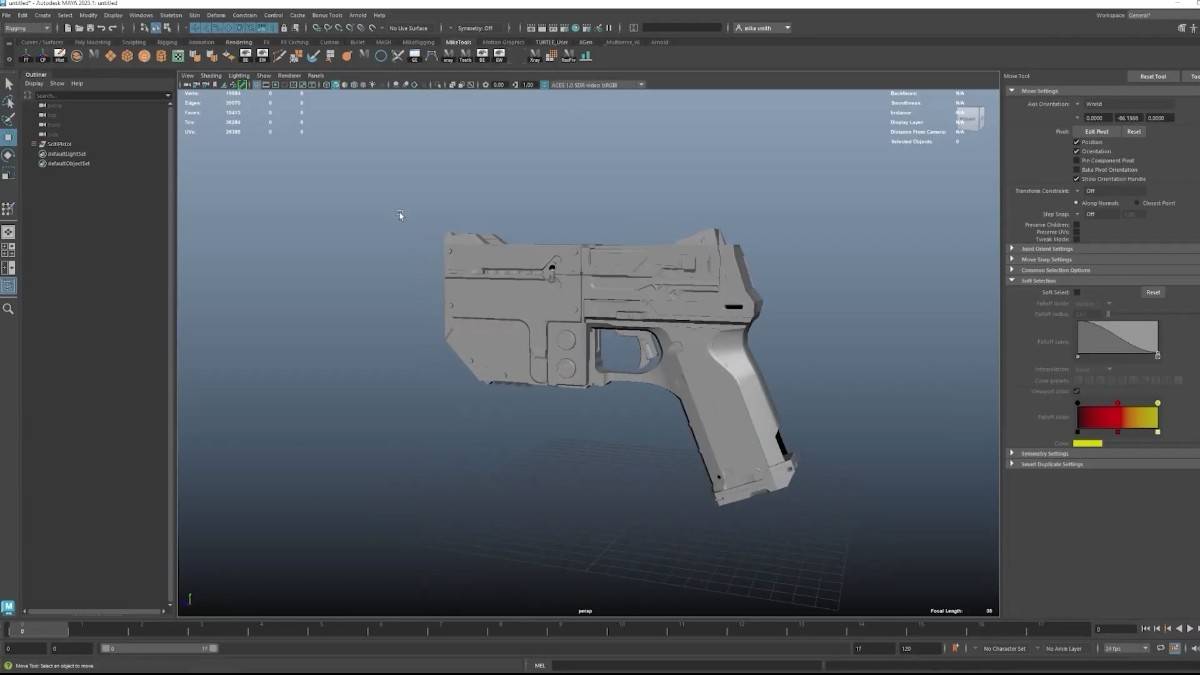The height and width of the screenshot is (675, 1200).
Task: Click the magnifier search icon in left sidebar
Action: tap(8, 309)
